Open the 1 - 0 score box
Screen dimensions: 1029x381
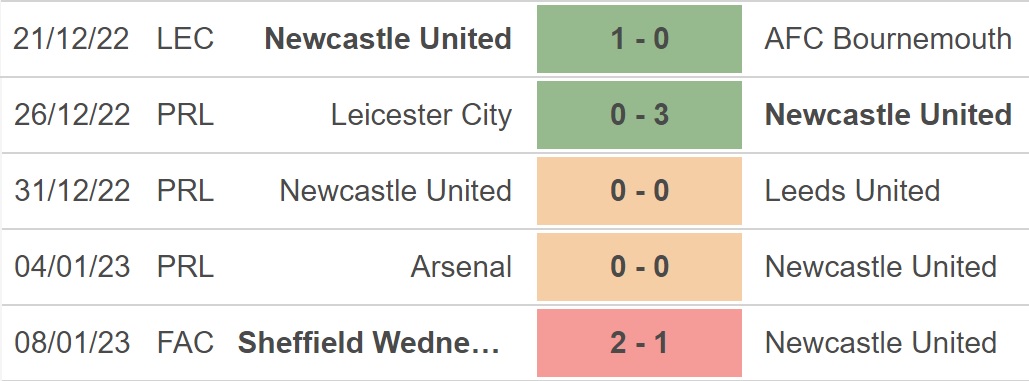tap(639, 39)
